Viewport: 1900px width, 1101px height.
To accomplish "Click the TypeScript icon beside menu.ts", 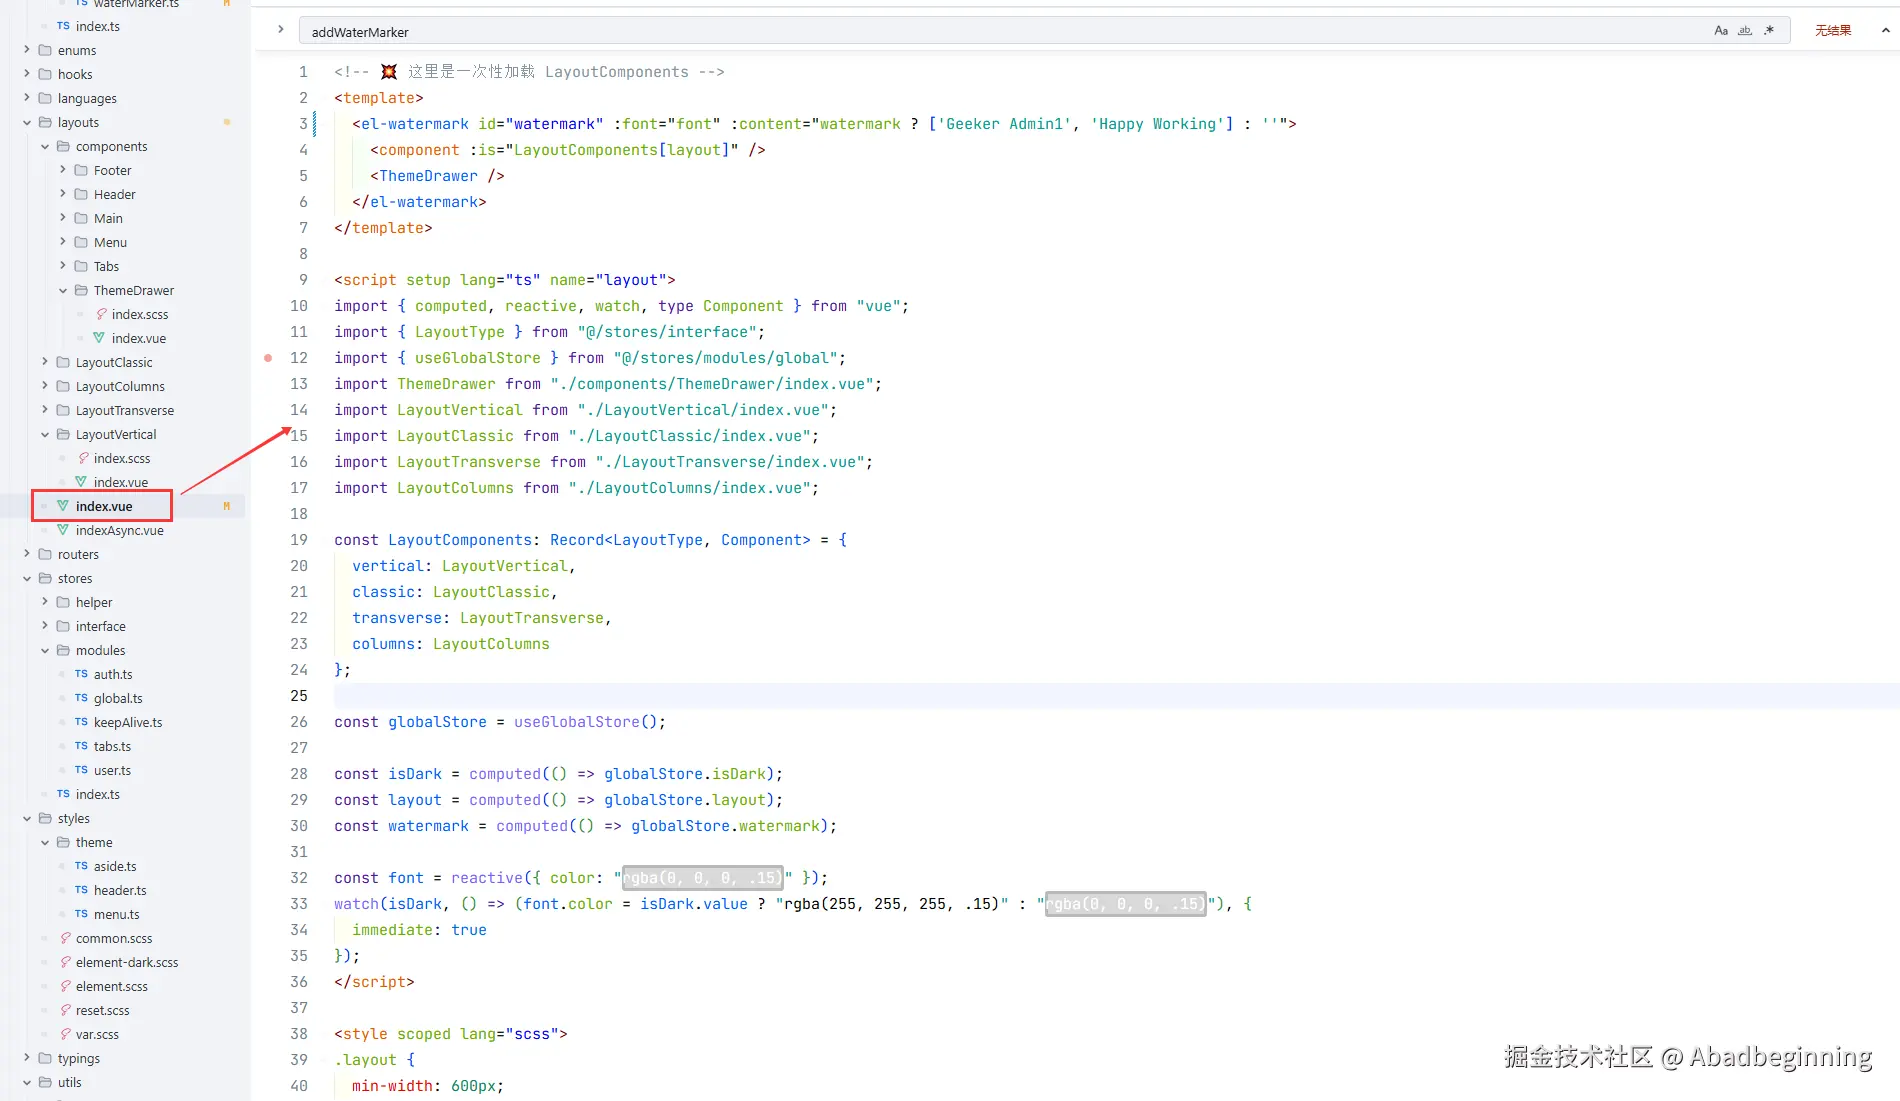I will point(81,914).
